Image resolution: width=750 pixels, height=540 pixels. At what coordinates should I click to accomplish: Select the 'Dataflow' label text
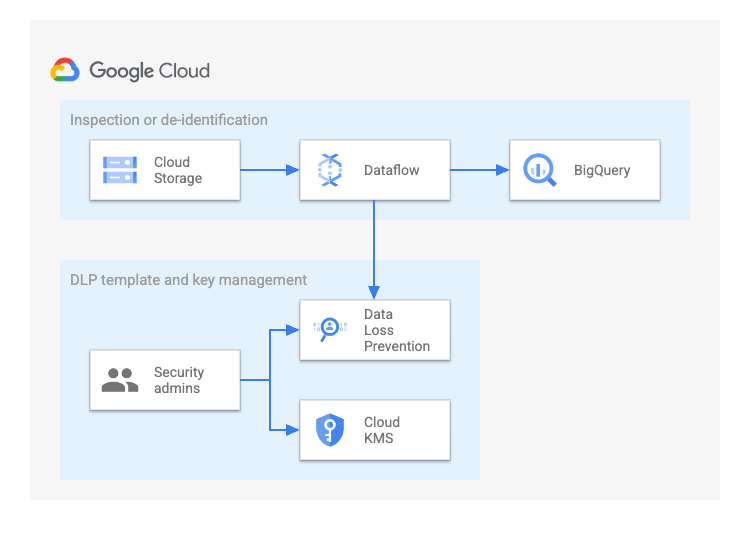point(392,170)
